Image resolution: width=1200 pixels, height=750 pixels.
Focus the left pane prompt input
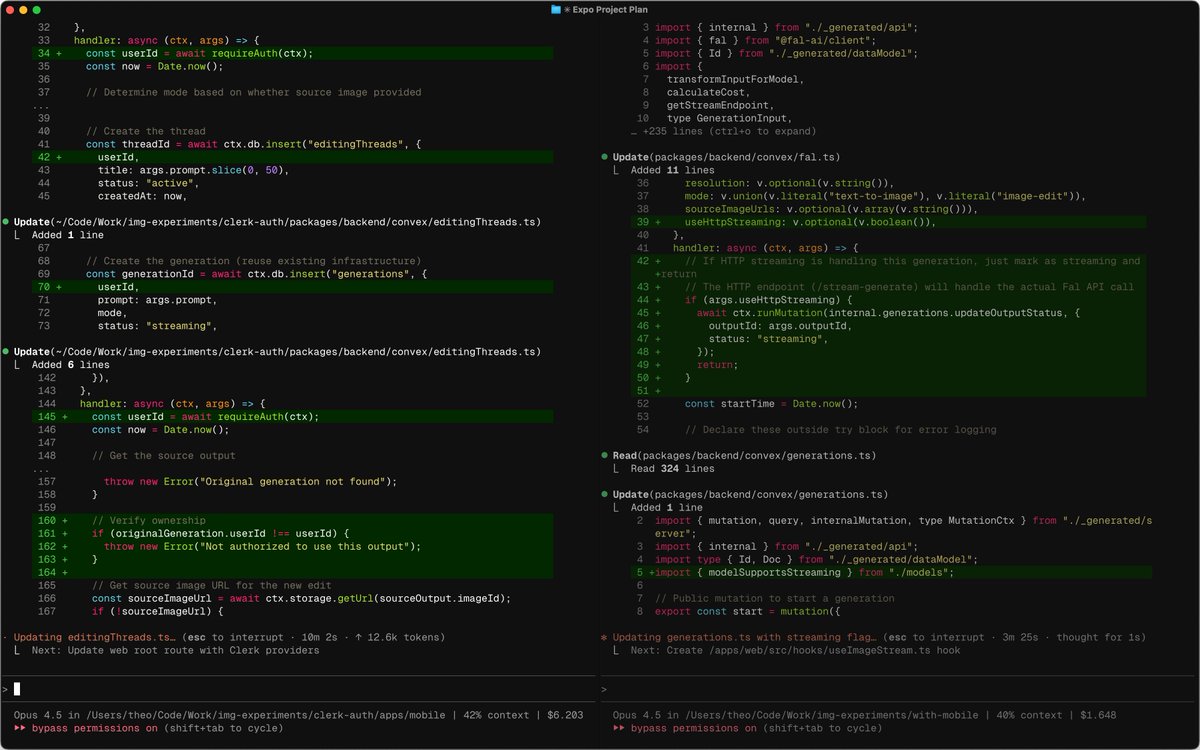[300, 689]
